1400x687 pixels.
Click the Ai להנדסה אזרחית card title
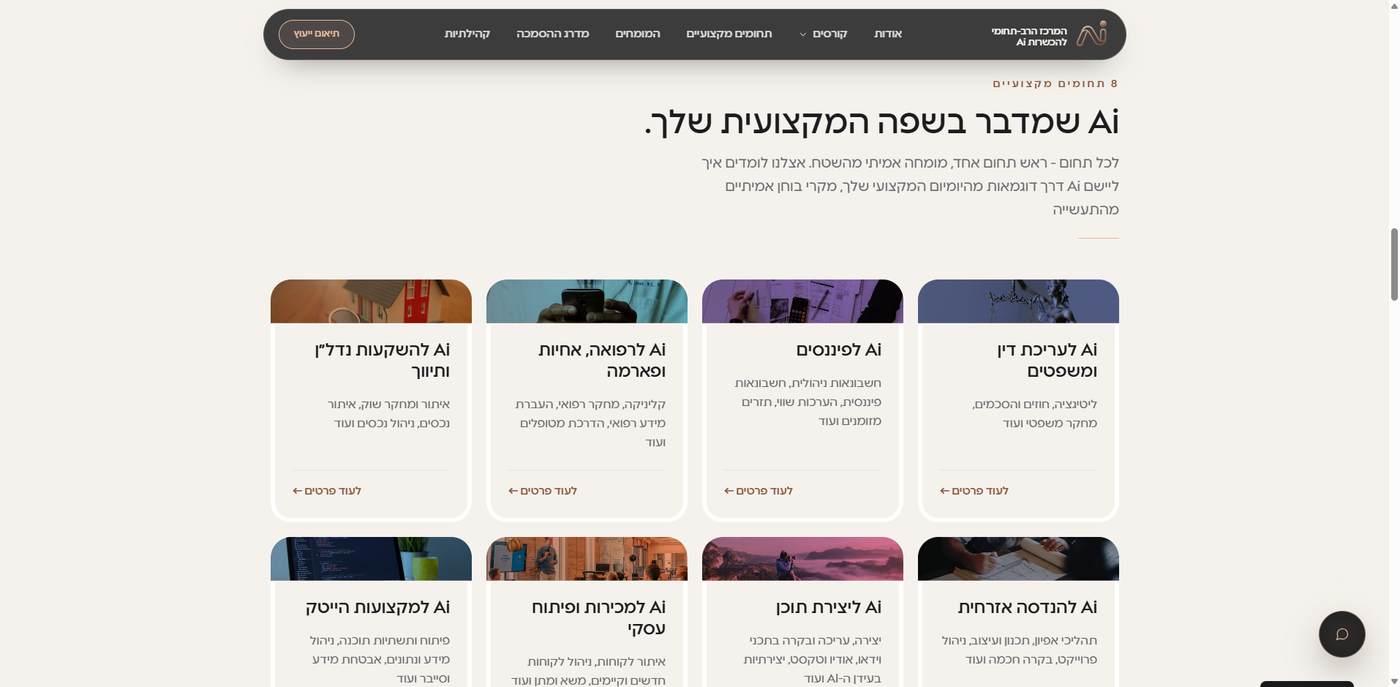click(x=1027, y=607)
